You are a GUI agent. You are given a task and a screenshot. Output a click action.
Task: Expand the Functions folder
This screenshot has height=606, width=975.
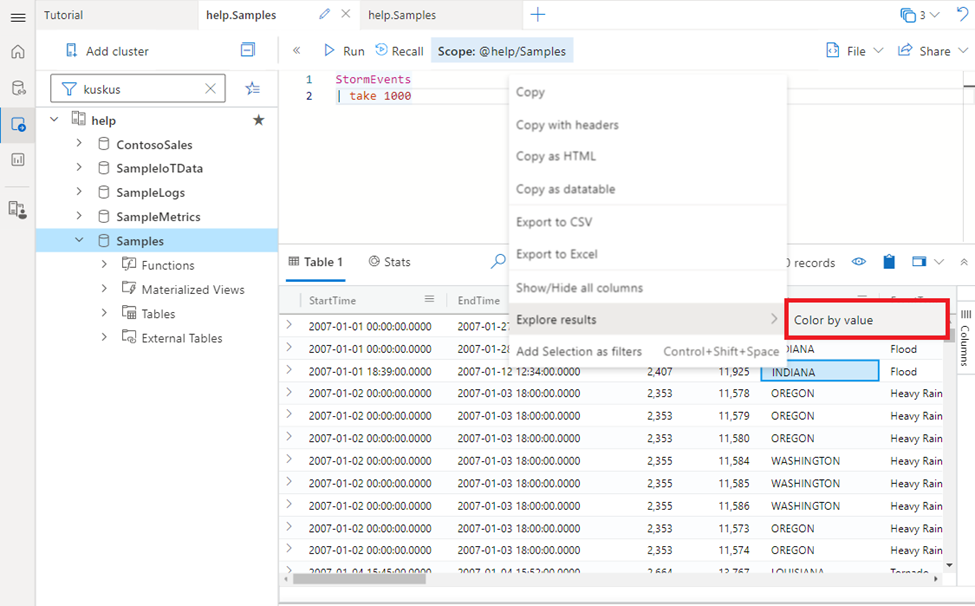[104, 264]
